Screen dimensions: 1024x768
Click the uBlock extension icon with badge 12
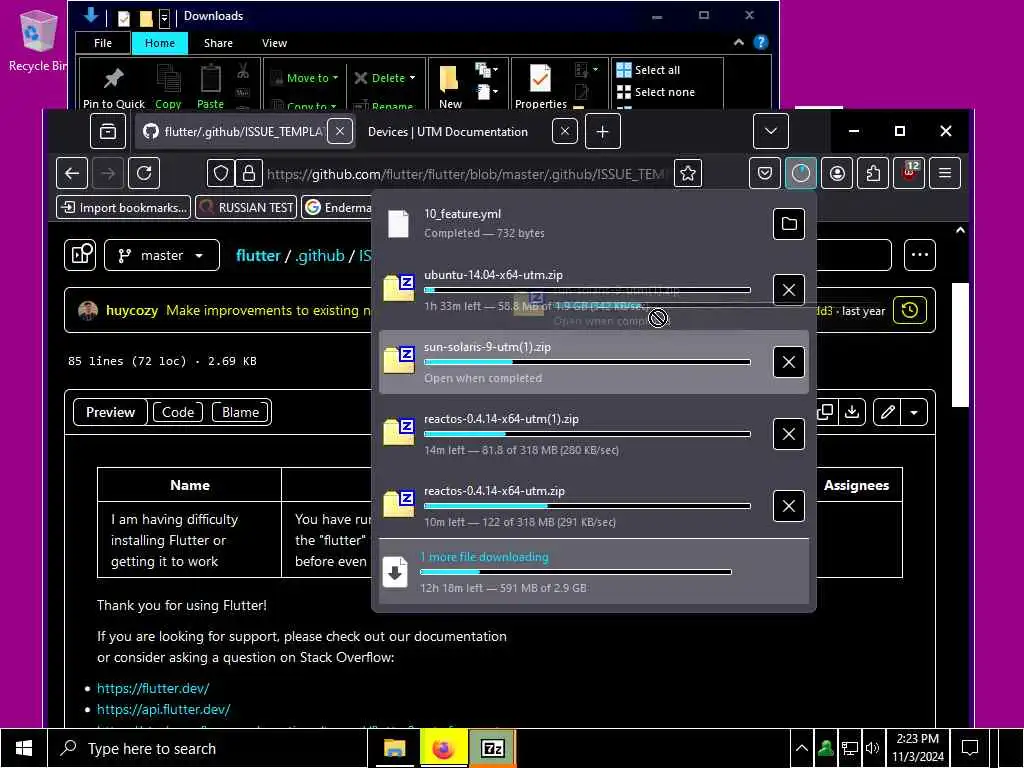tap(909, 173)
